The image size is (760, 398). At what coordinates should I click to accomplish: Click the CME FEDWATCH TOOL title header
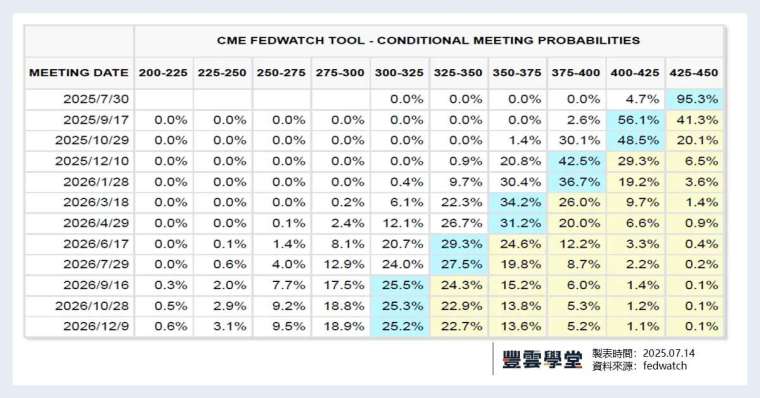point(428,40)
